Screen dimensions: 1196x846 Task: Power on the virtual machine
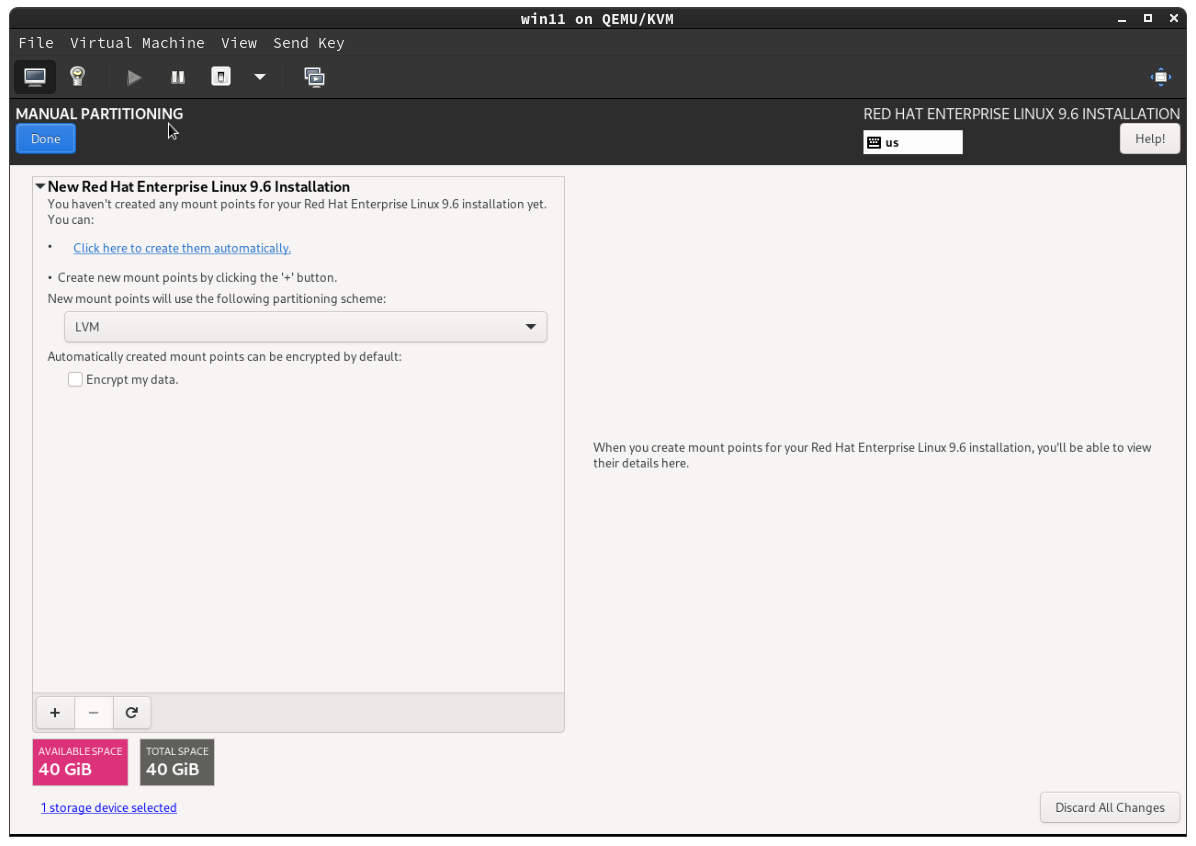click(x=134, y=77)
